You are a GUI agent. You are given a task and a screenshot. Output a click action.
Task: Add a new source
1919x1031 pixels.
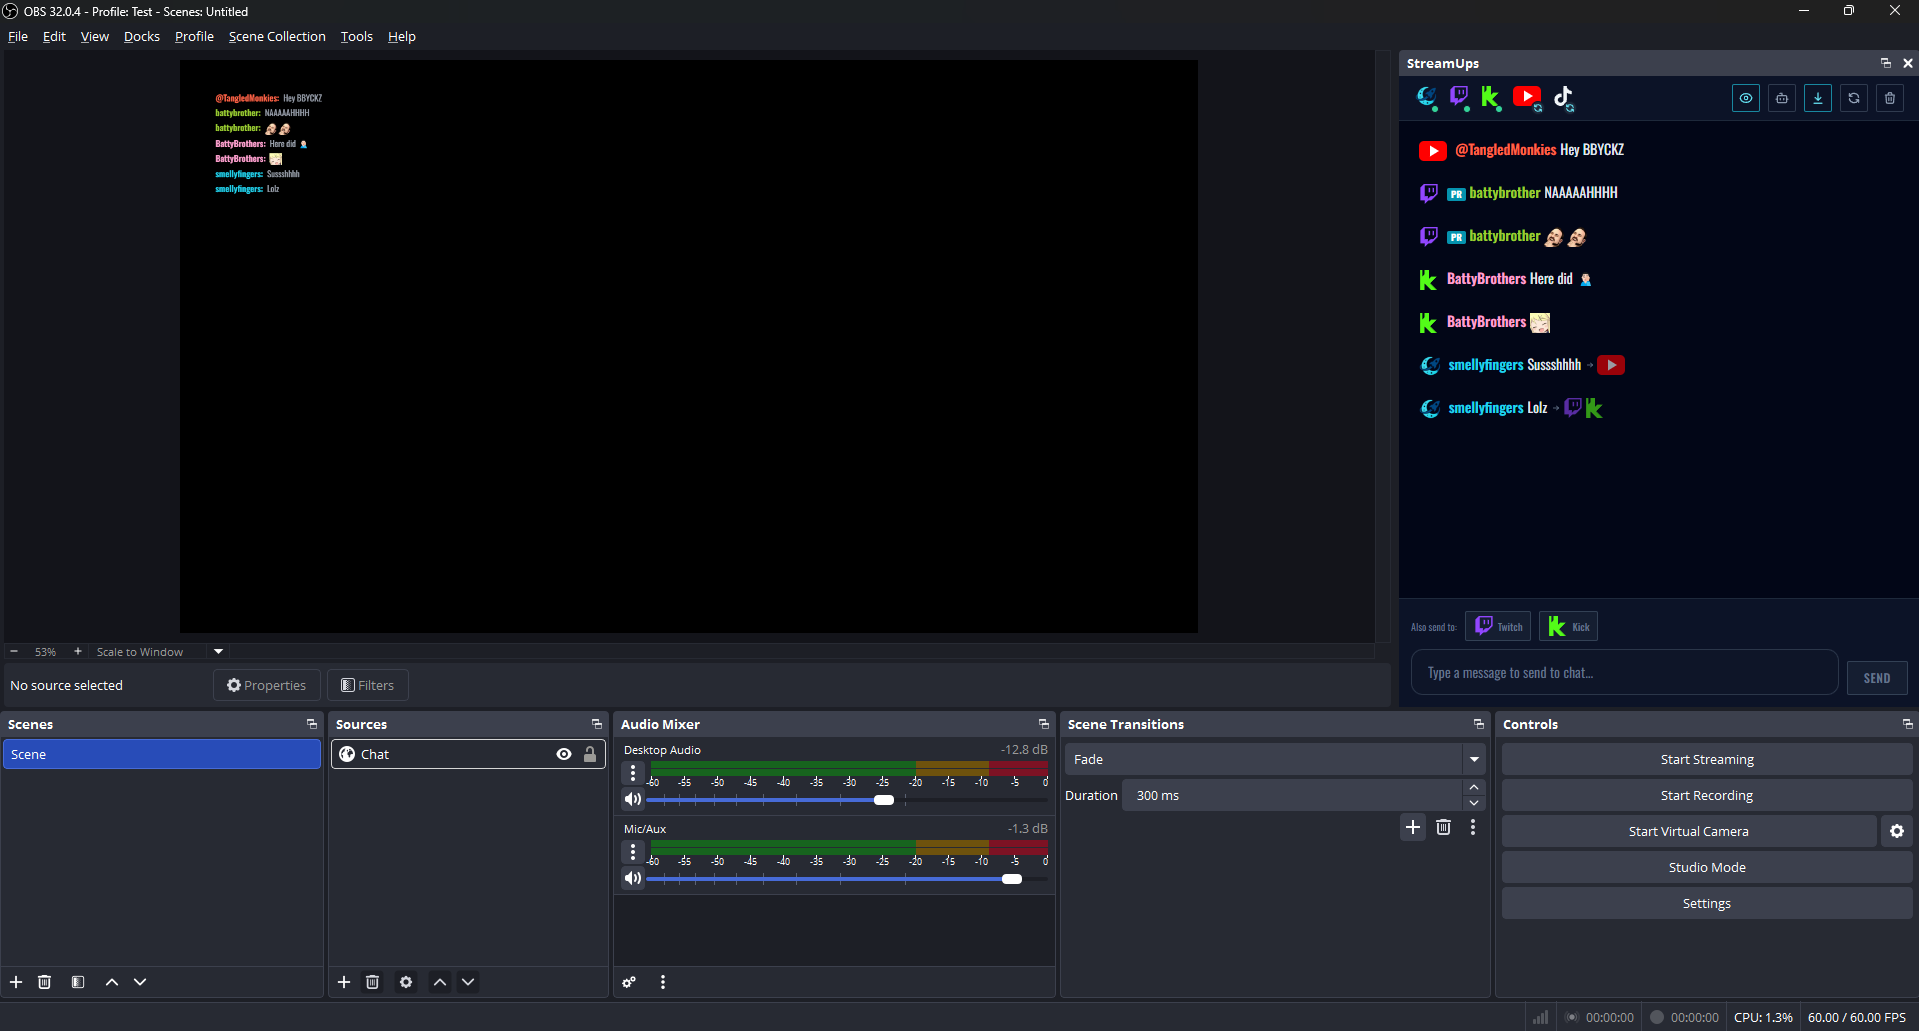click(344, 982)
